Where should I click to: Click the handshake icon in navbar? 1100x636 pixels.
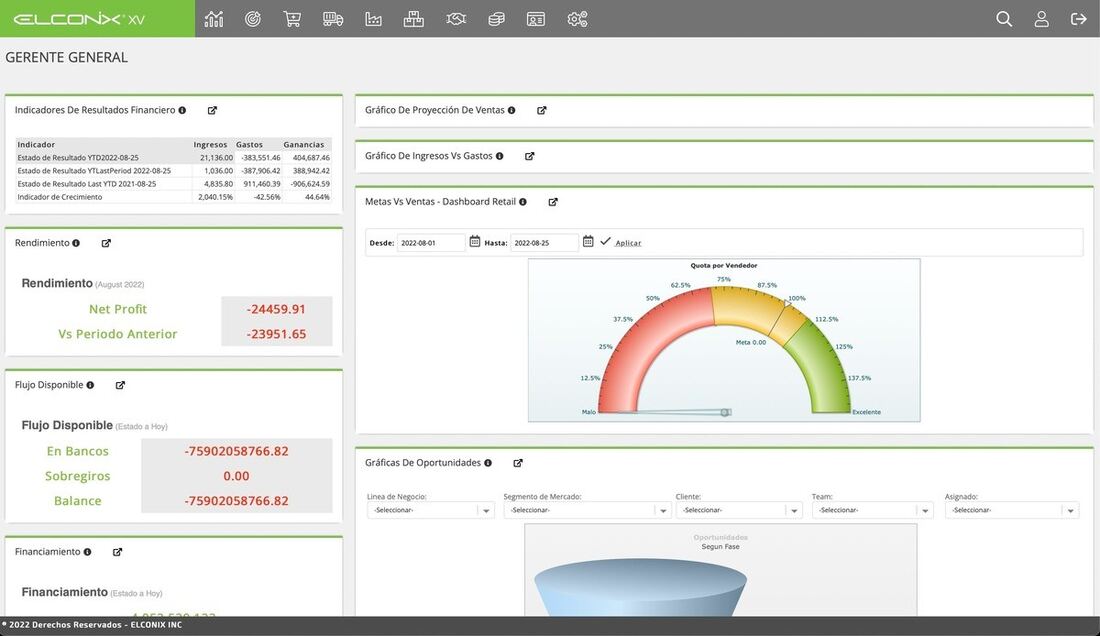456,19
